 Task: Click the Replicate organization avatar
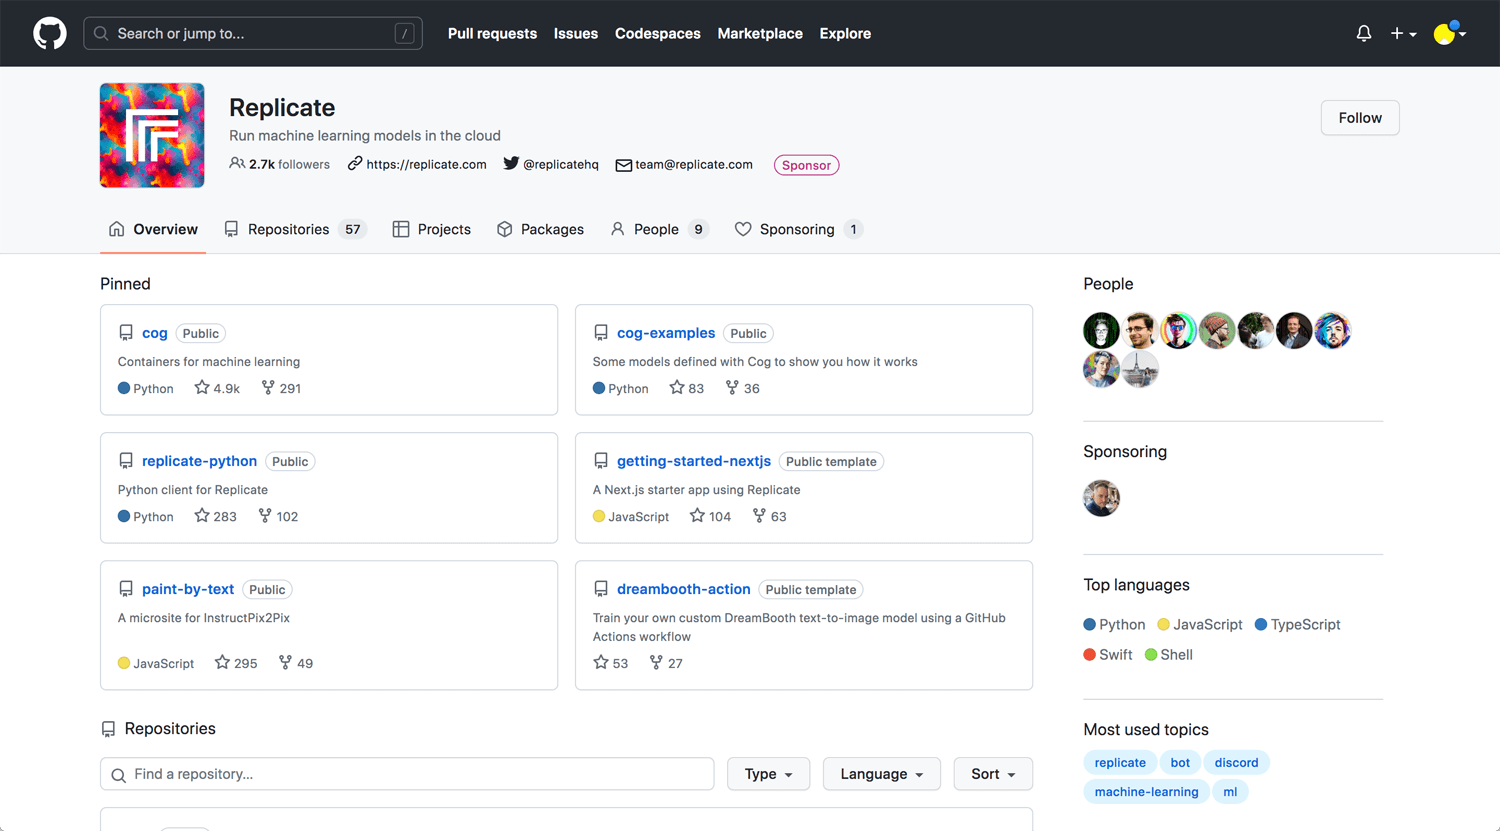coord(152,135)
